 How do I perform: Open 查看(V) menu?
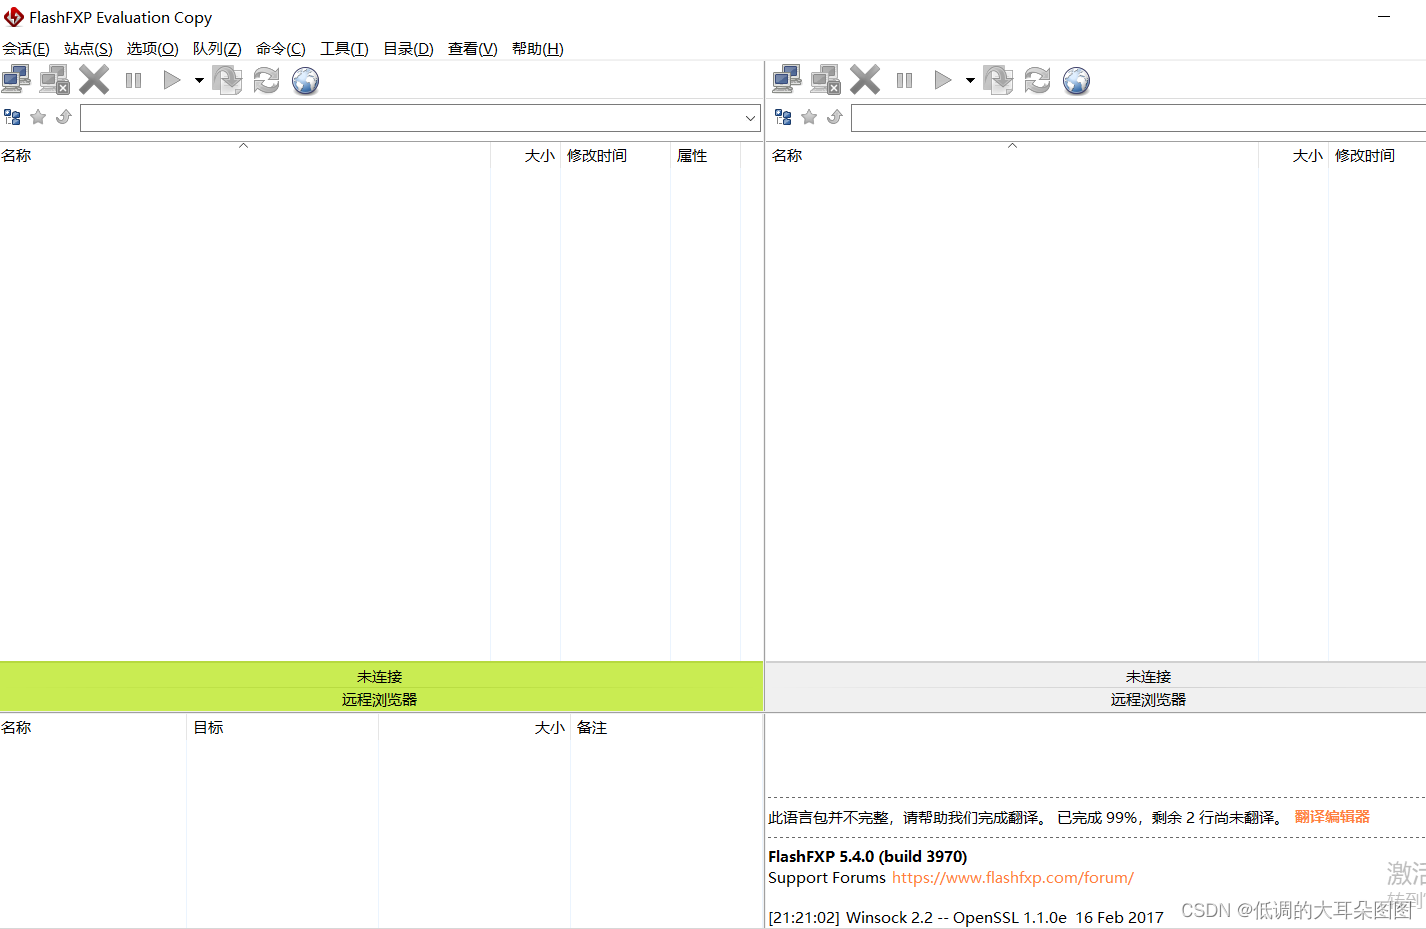473,48
